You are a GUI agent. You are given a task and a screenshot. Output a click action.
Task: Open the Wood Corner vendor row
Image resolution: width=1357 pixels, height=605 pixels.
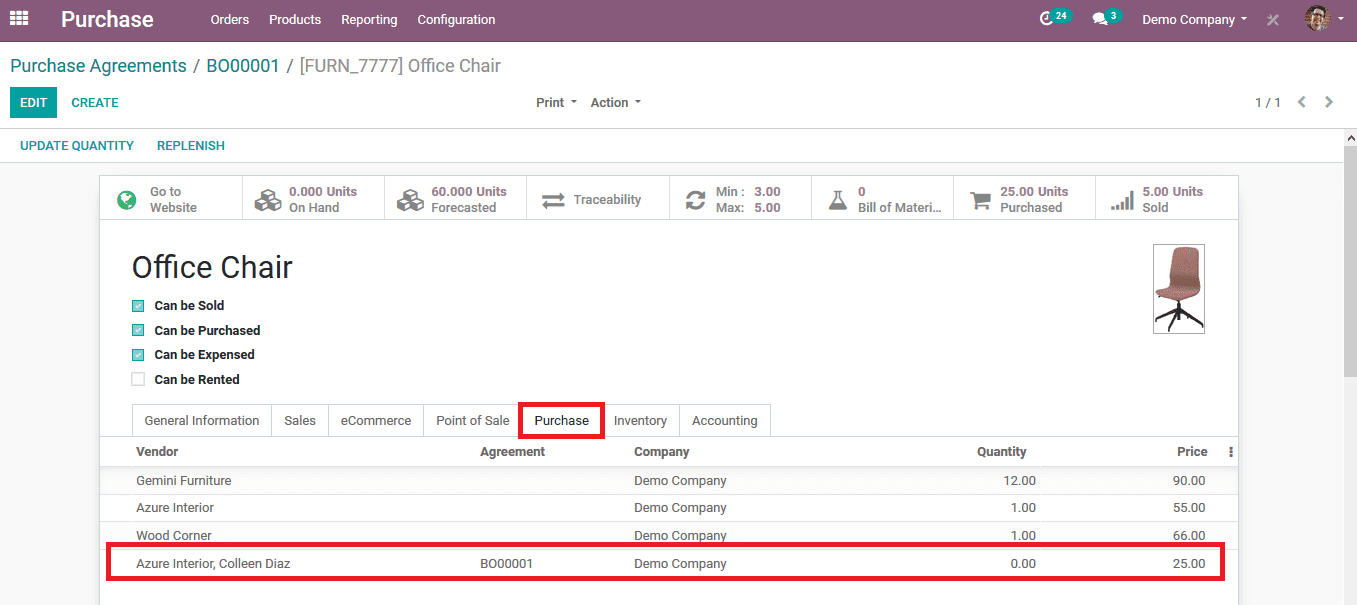(x=668, y=535)
